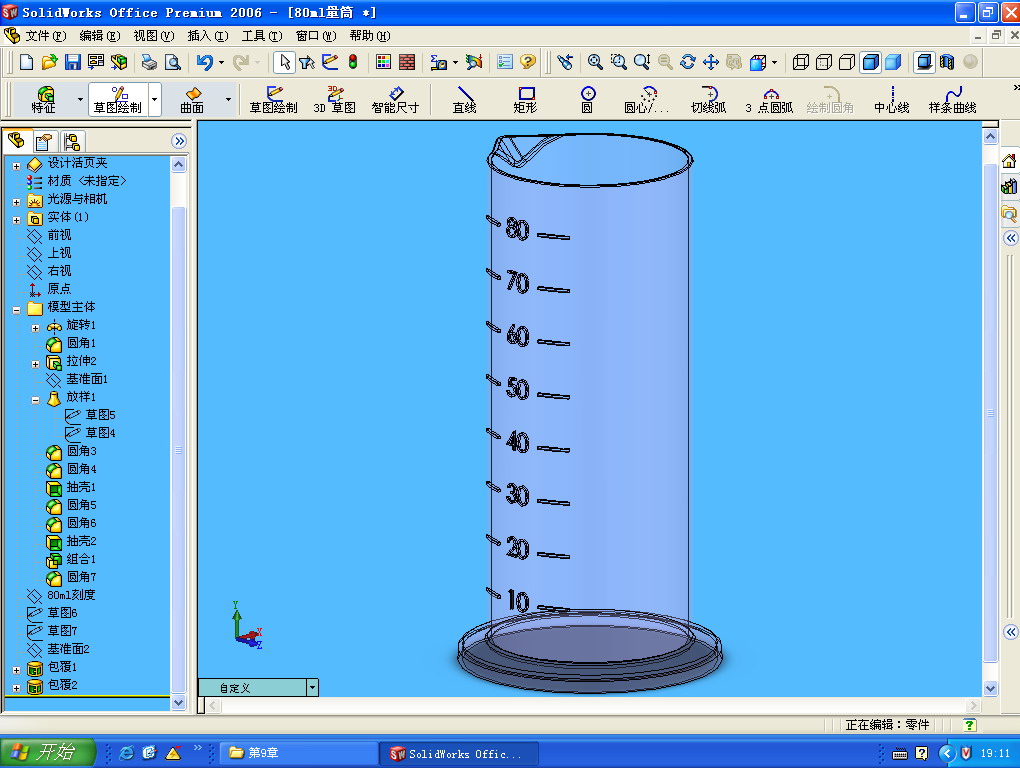
Task: Click the SolidWorks Office taskbar button
Action: 459,753
